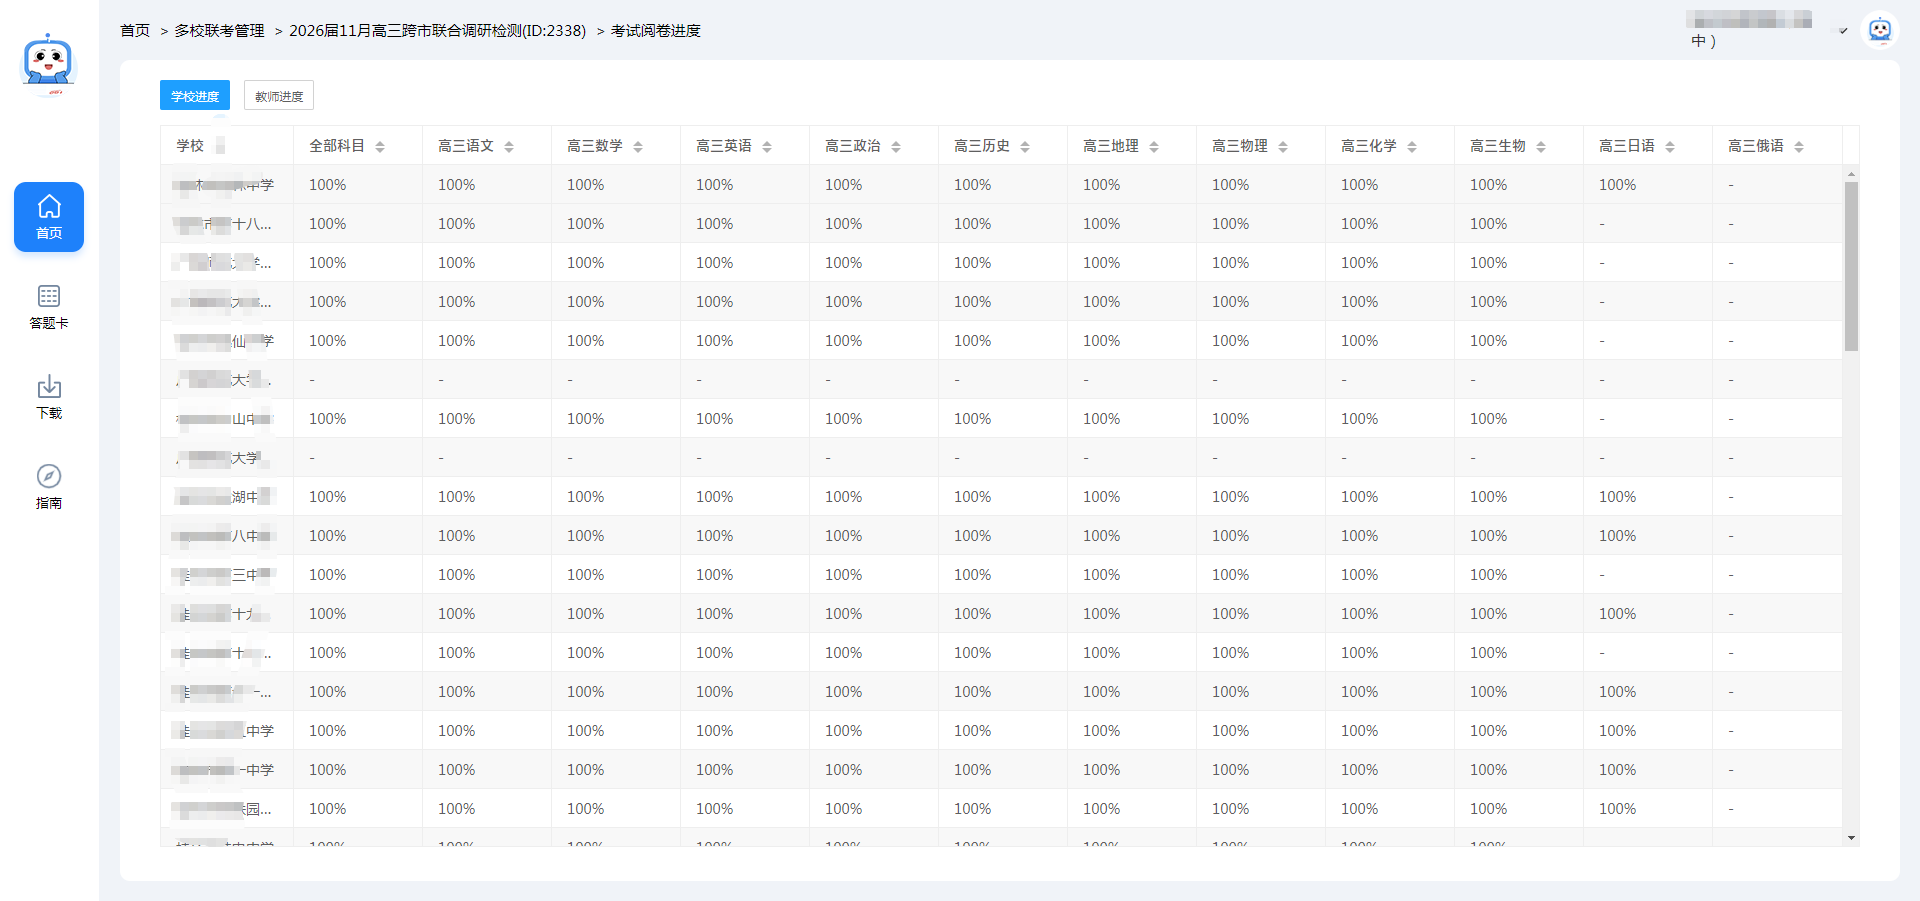Click the scrollbar down arrow of the table

(x=1851, y=838)
